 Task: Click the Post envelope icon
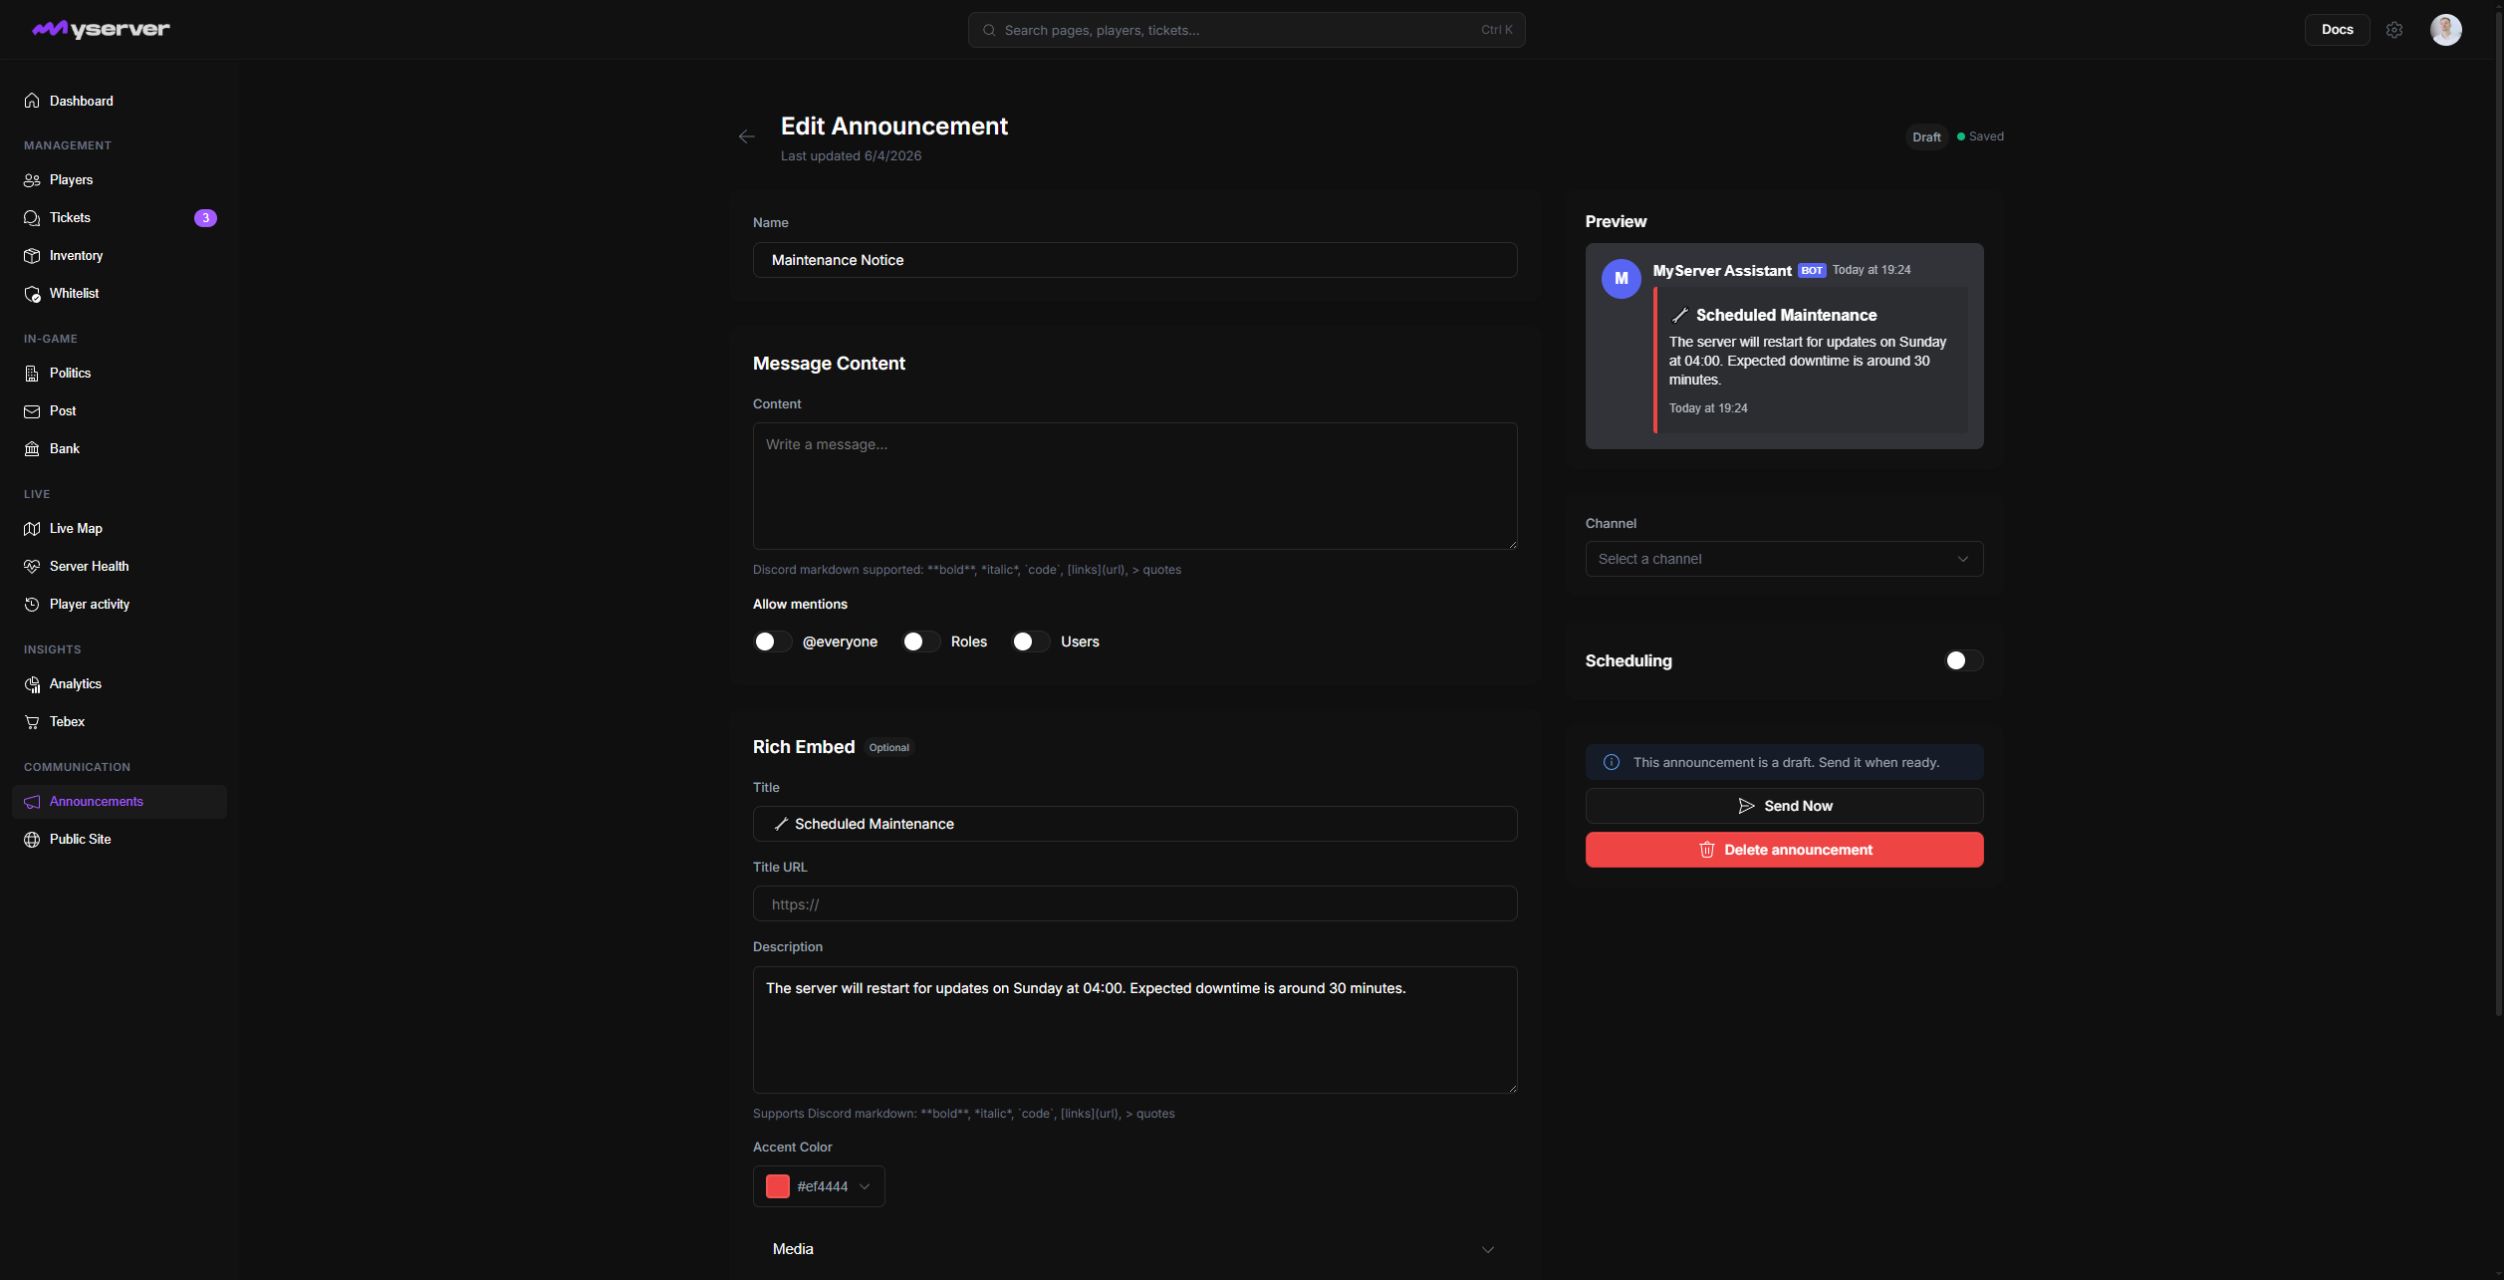[32, 411]
